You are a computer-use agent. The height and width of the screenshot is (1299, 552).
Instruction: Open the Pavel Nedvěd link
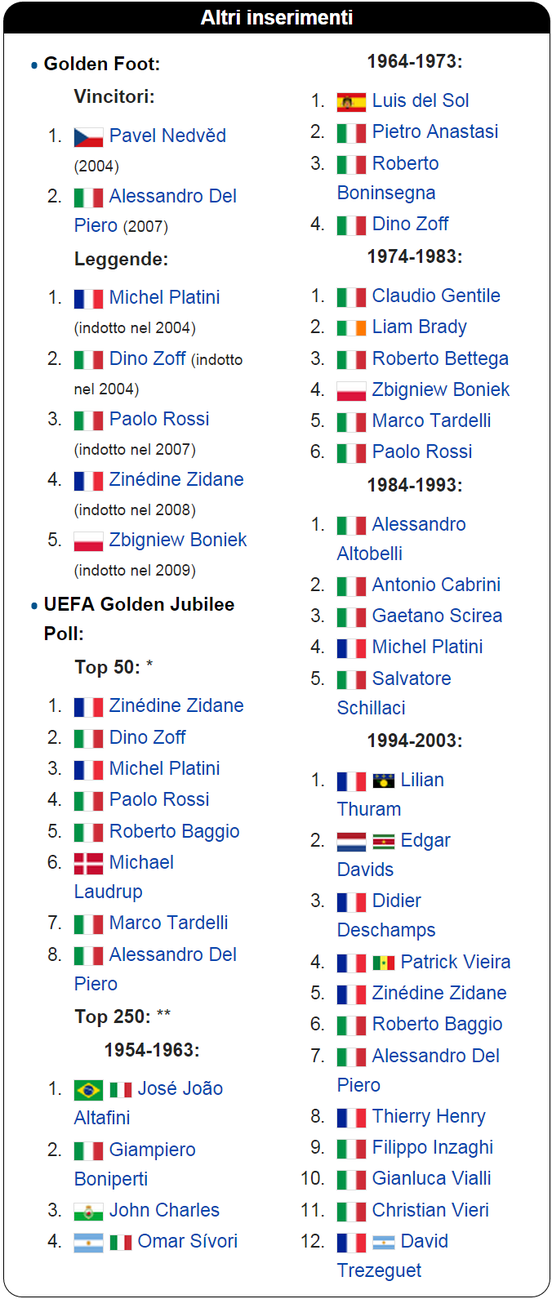click(168, 135)
